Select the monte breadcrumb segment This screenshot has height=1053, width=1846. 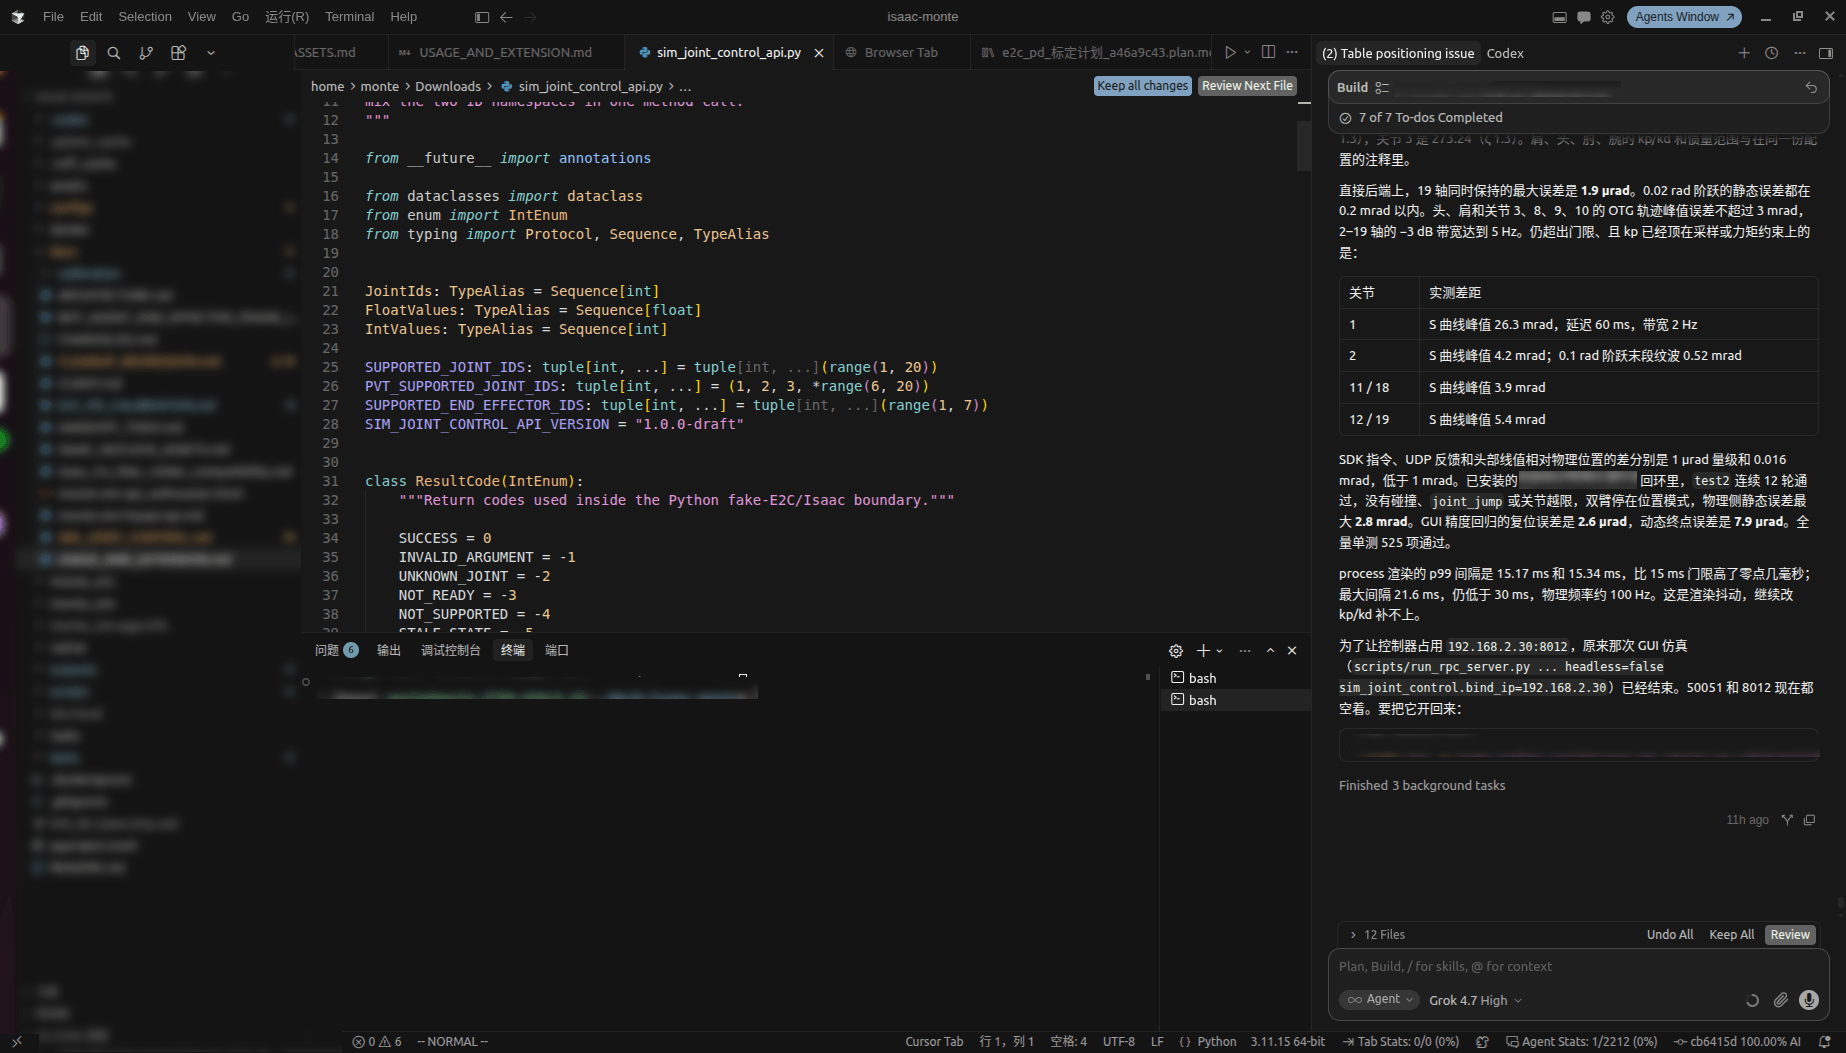[379, 86]
